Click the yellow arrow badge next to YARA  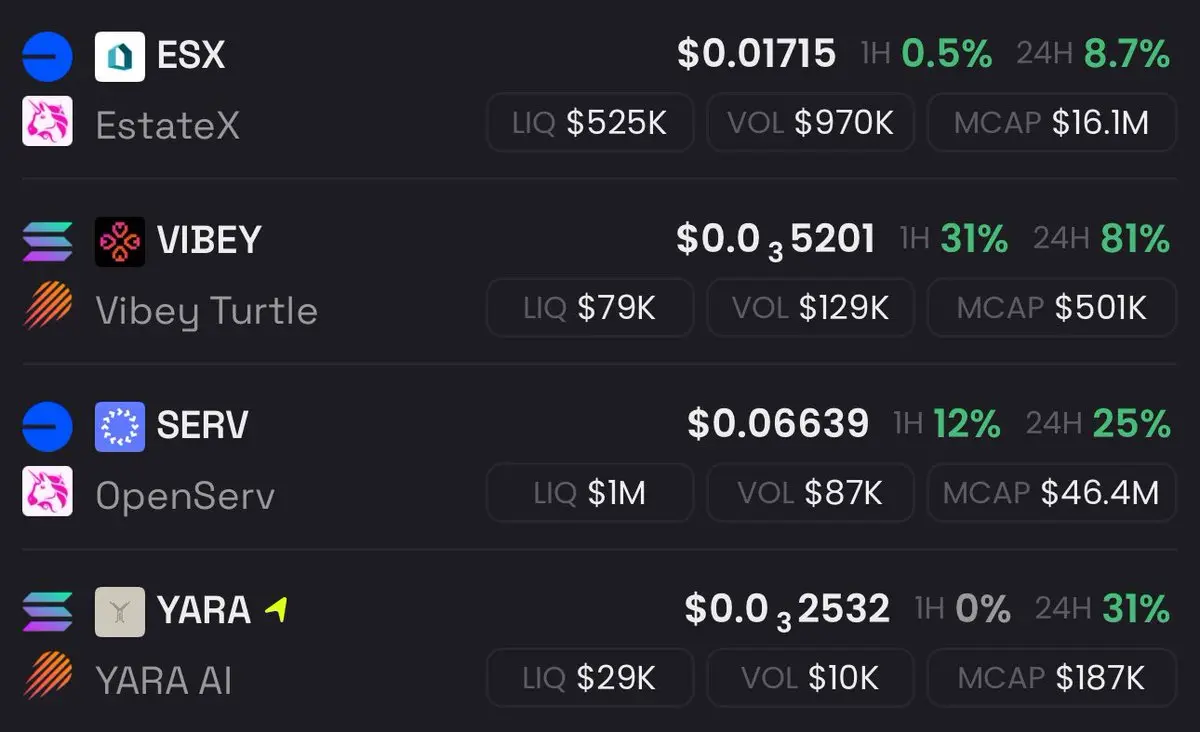click(277, 608)
